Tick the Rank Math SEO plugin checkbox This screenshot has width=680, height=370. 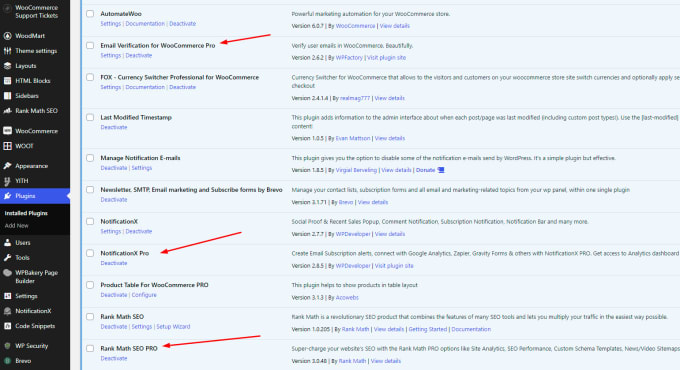(90, 317)
